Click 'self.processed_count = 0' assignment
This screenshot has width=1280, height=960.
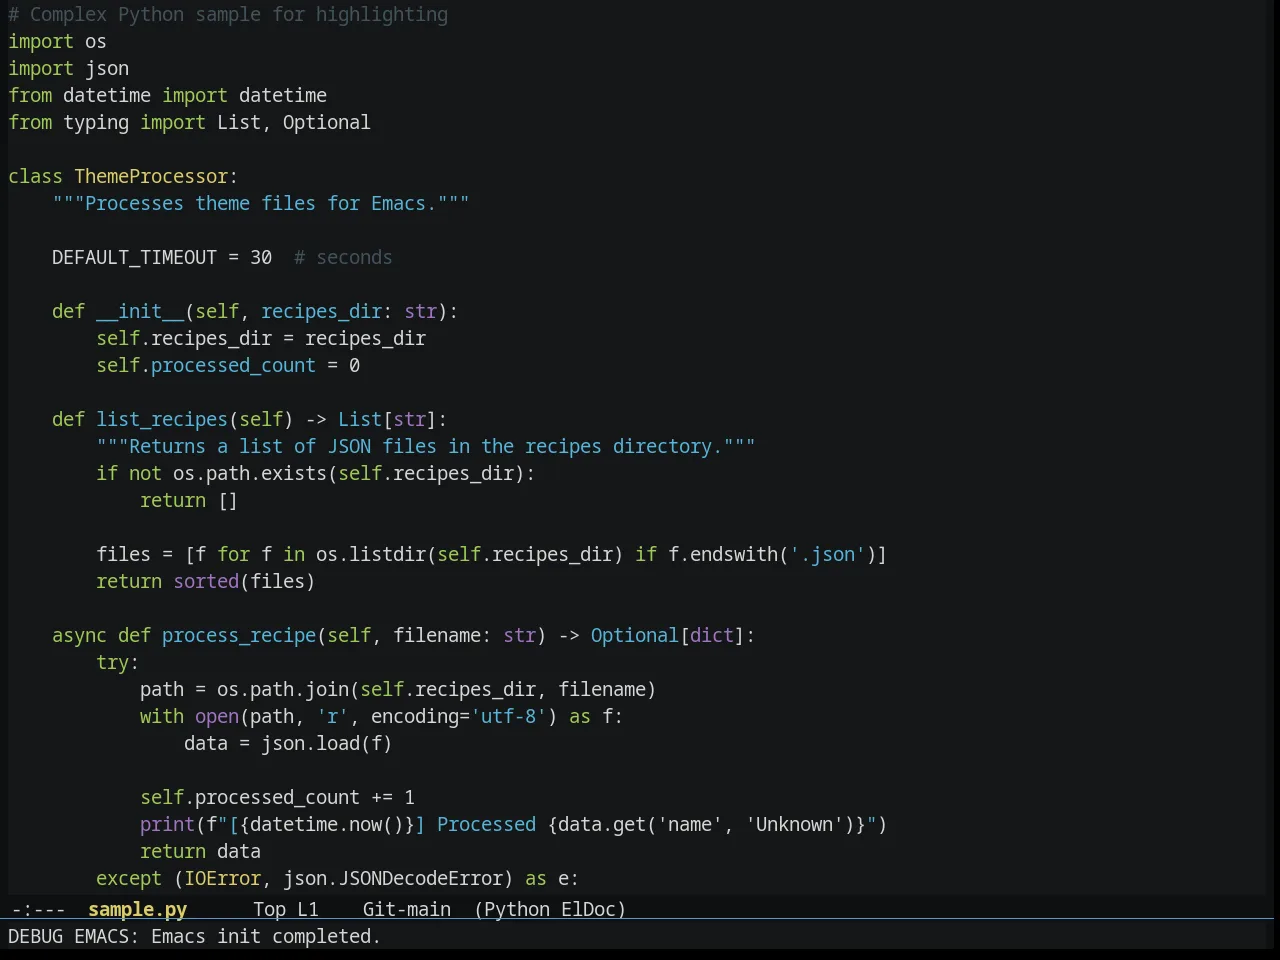[228, 365]
